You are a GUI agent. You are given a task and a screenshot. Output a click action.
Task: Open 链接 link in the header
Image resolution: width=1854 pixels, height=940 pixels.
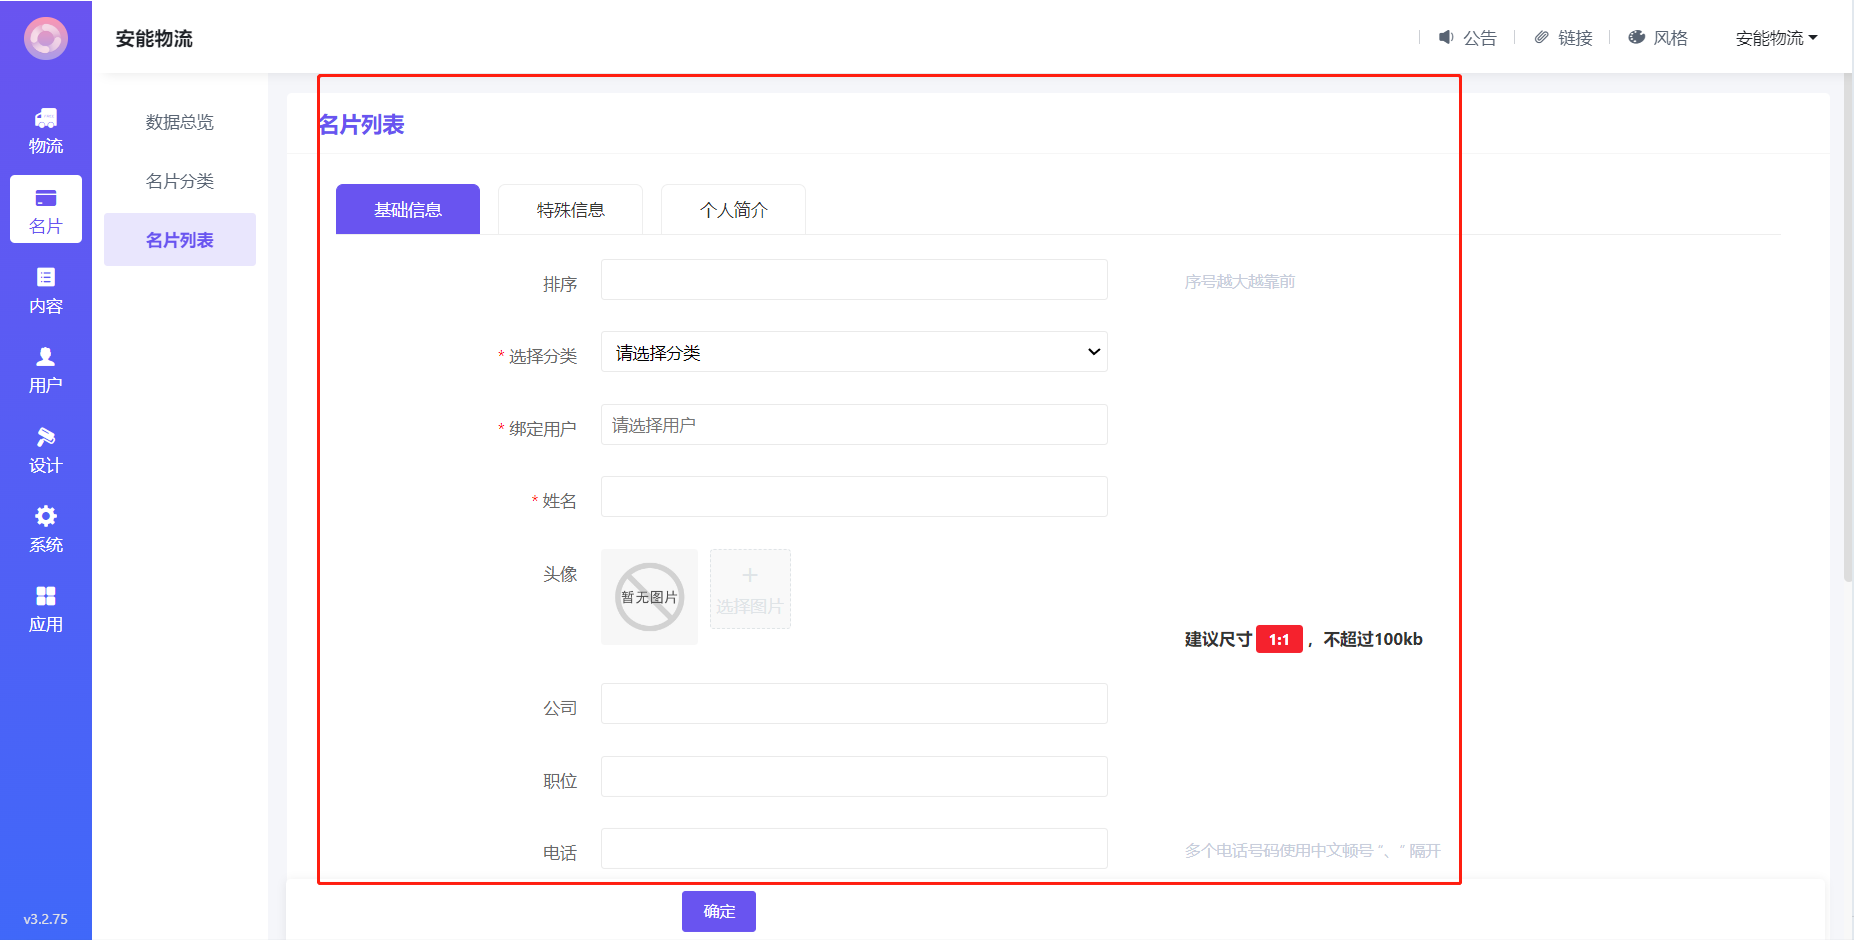pyautogui.click(x=1564, y=38)
